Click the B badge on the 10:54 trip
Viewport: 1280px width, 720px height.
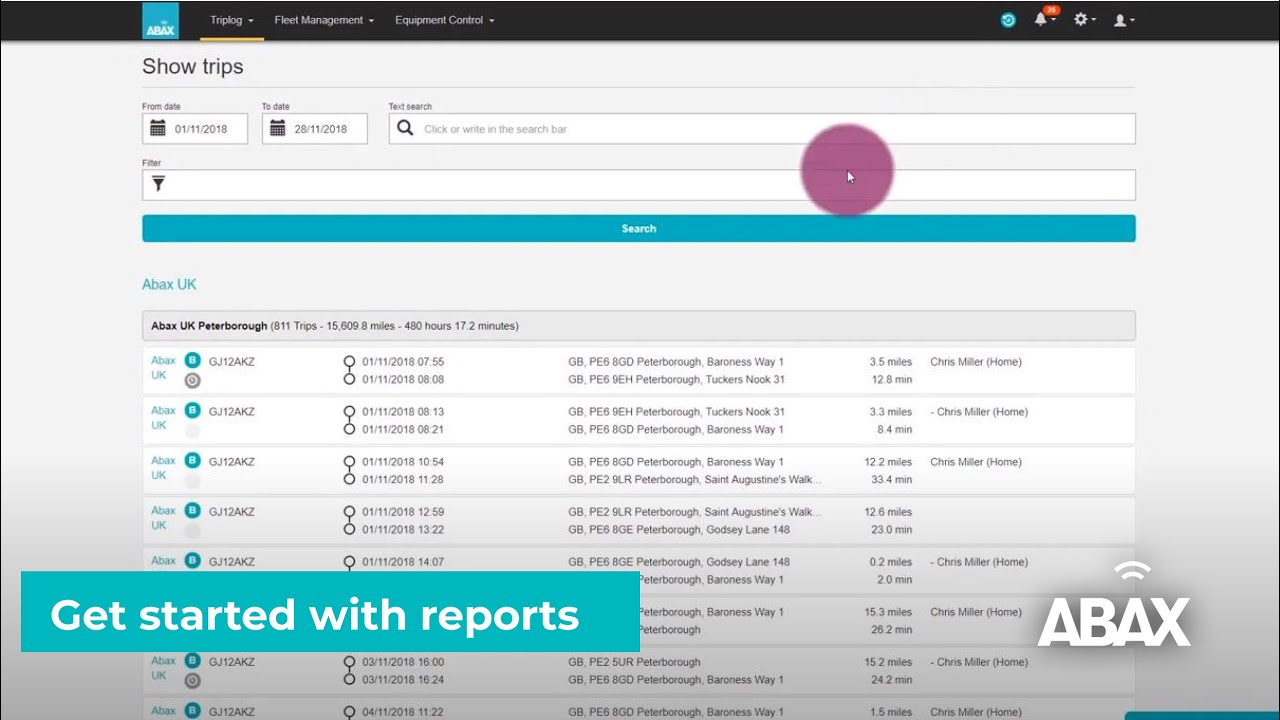[193, 461]
